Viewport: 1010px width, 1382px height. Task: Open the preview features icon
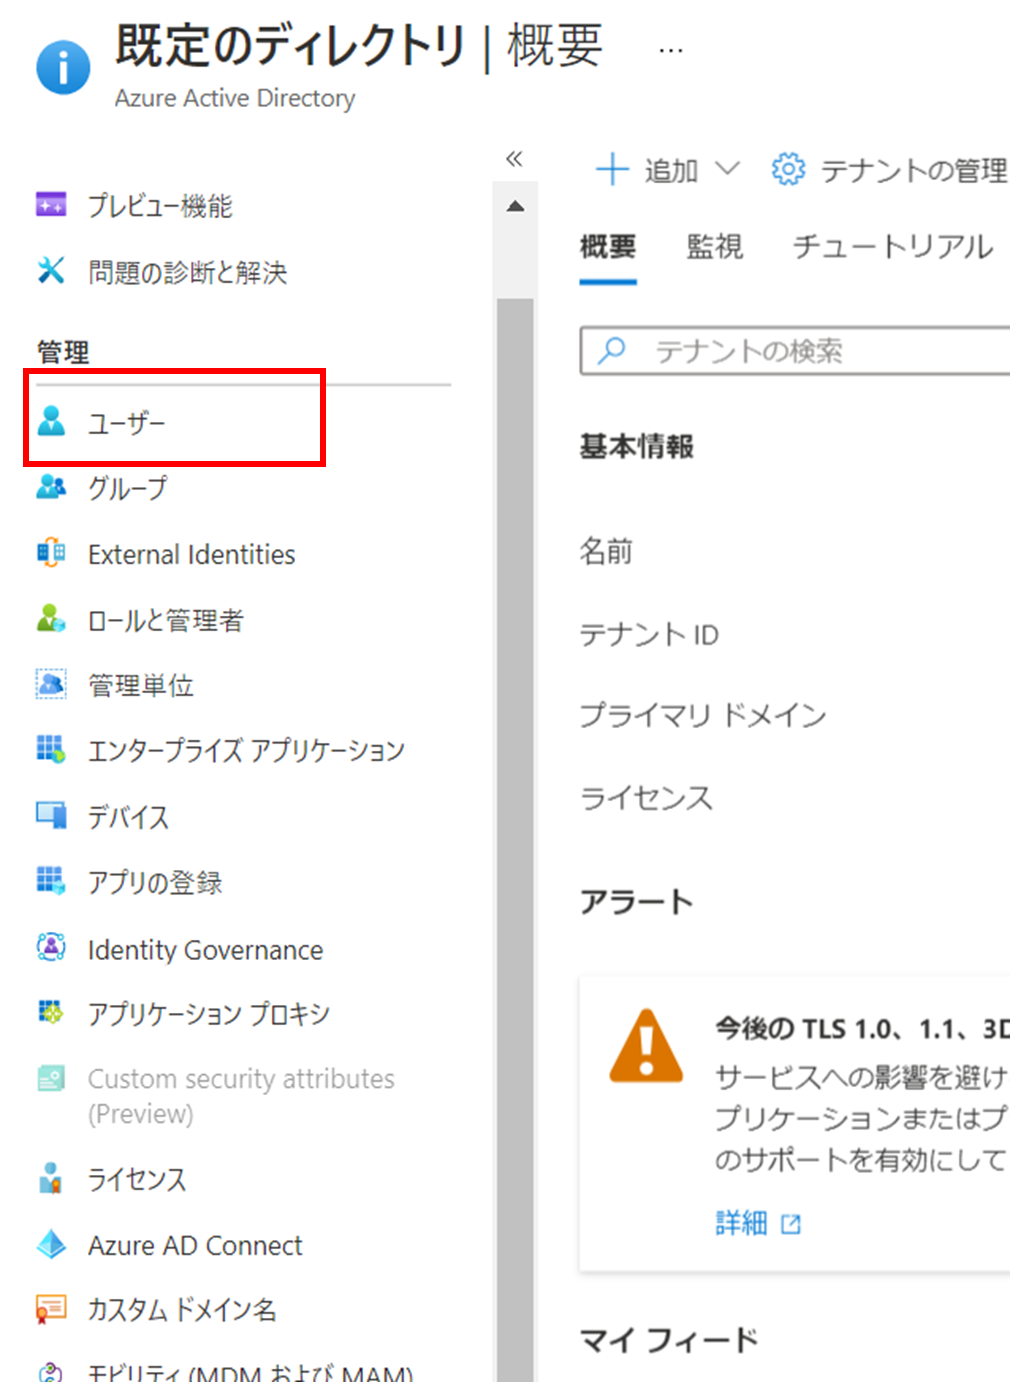tap(51, 204)
